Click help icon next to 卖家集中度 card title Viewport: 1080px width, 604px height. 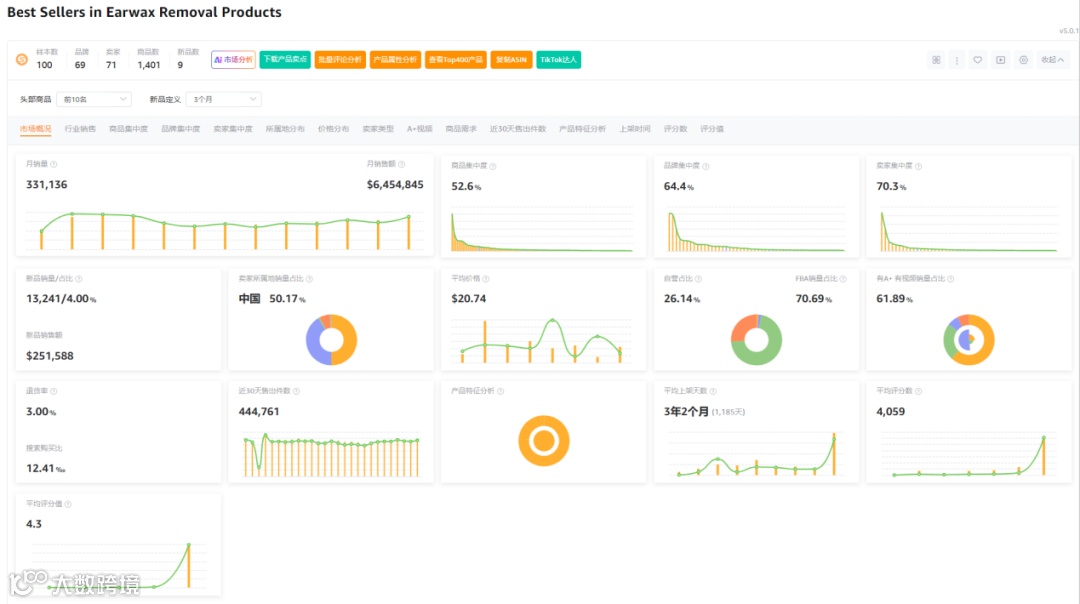pyautogui.click(x=918, y=166)
